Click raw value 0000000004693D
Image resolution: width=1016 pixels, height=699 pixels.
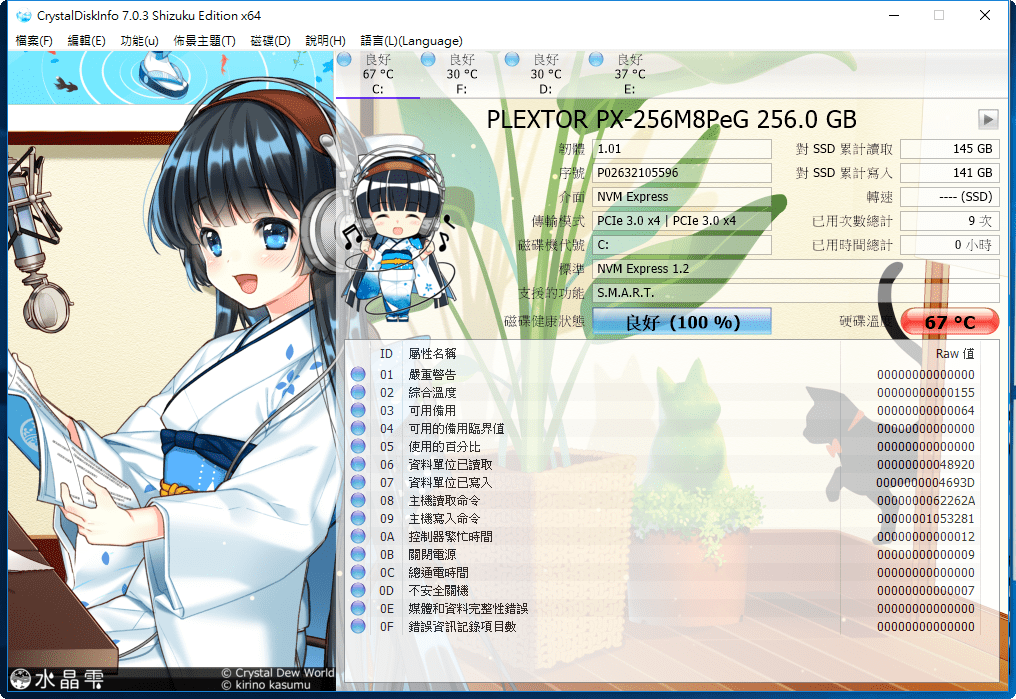click(x=926, y=483)
